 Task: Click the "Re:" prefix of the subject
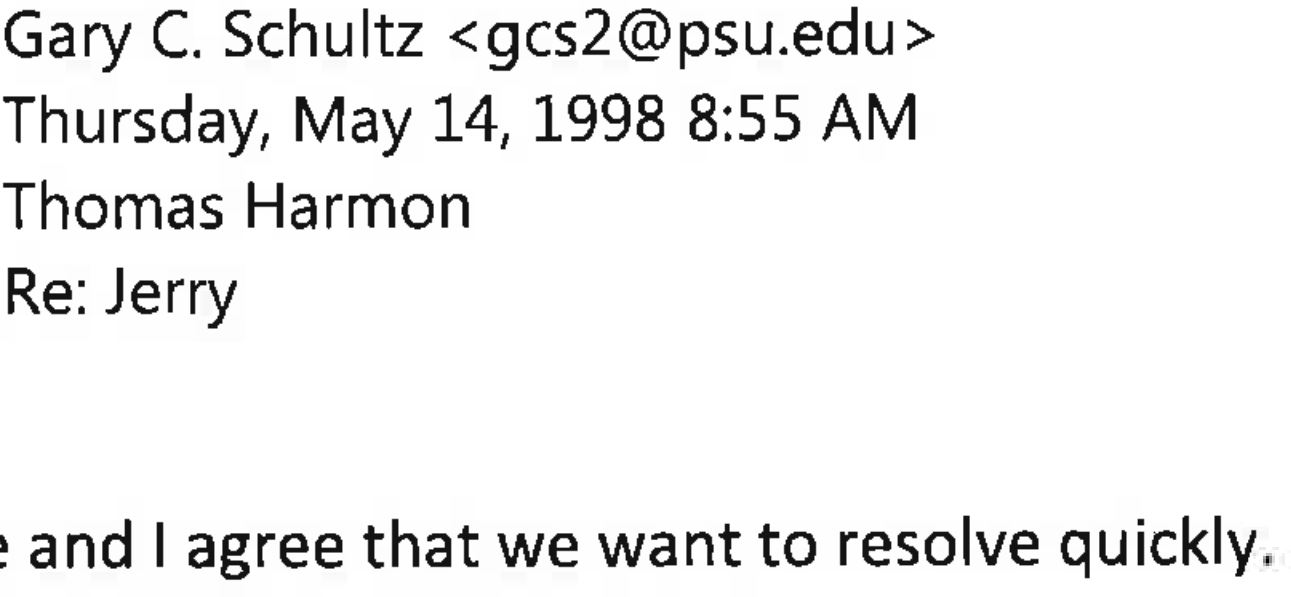45,292
